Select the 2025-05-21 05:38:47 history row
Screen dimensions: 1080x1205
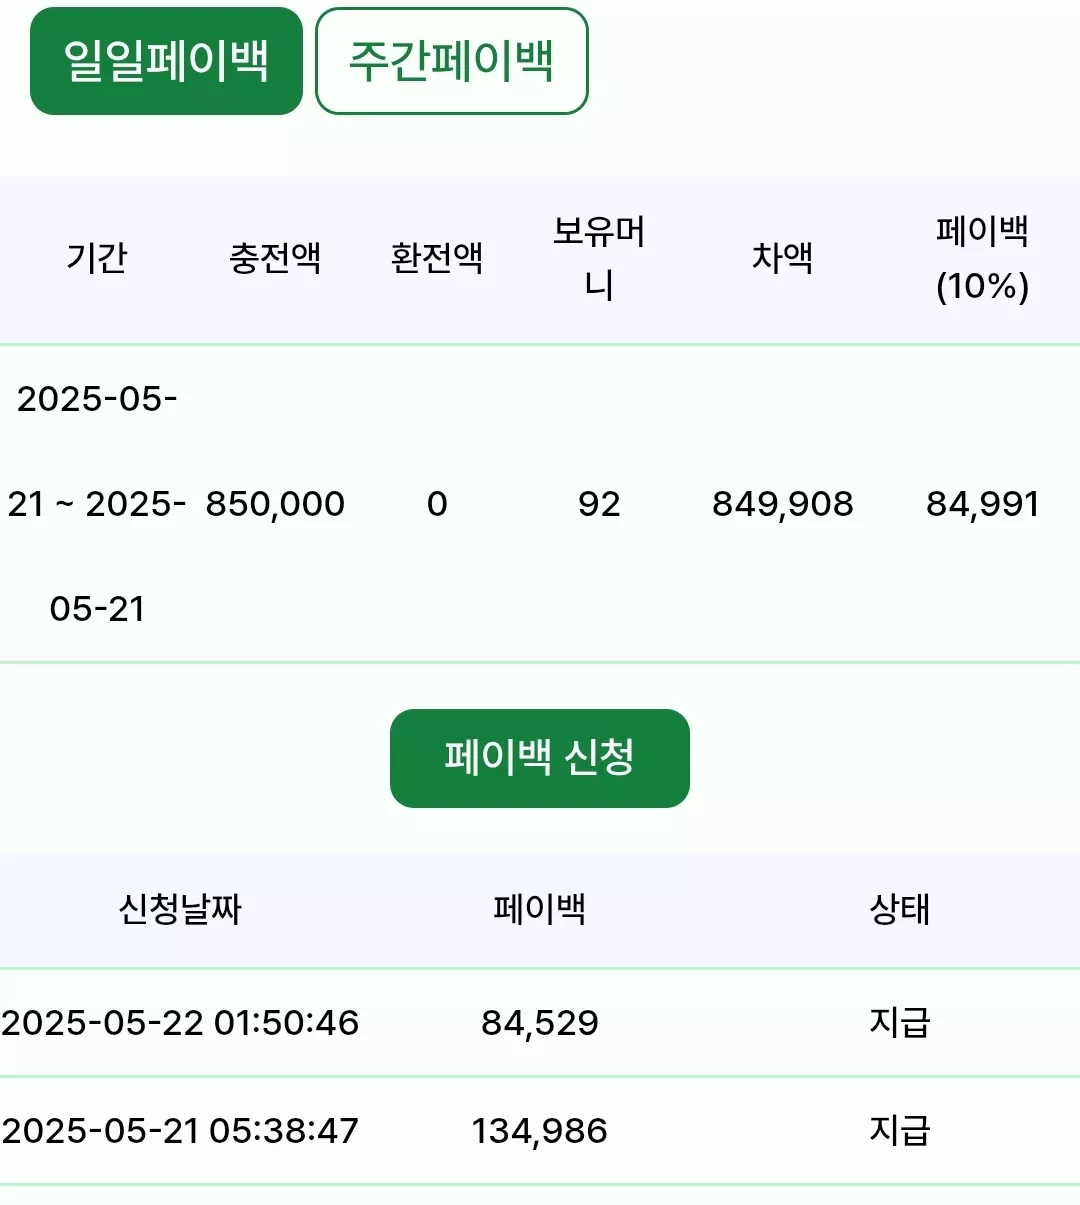[540, 1131]
